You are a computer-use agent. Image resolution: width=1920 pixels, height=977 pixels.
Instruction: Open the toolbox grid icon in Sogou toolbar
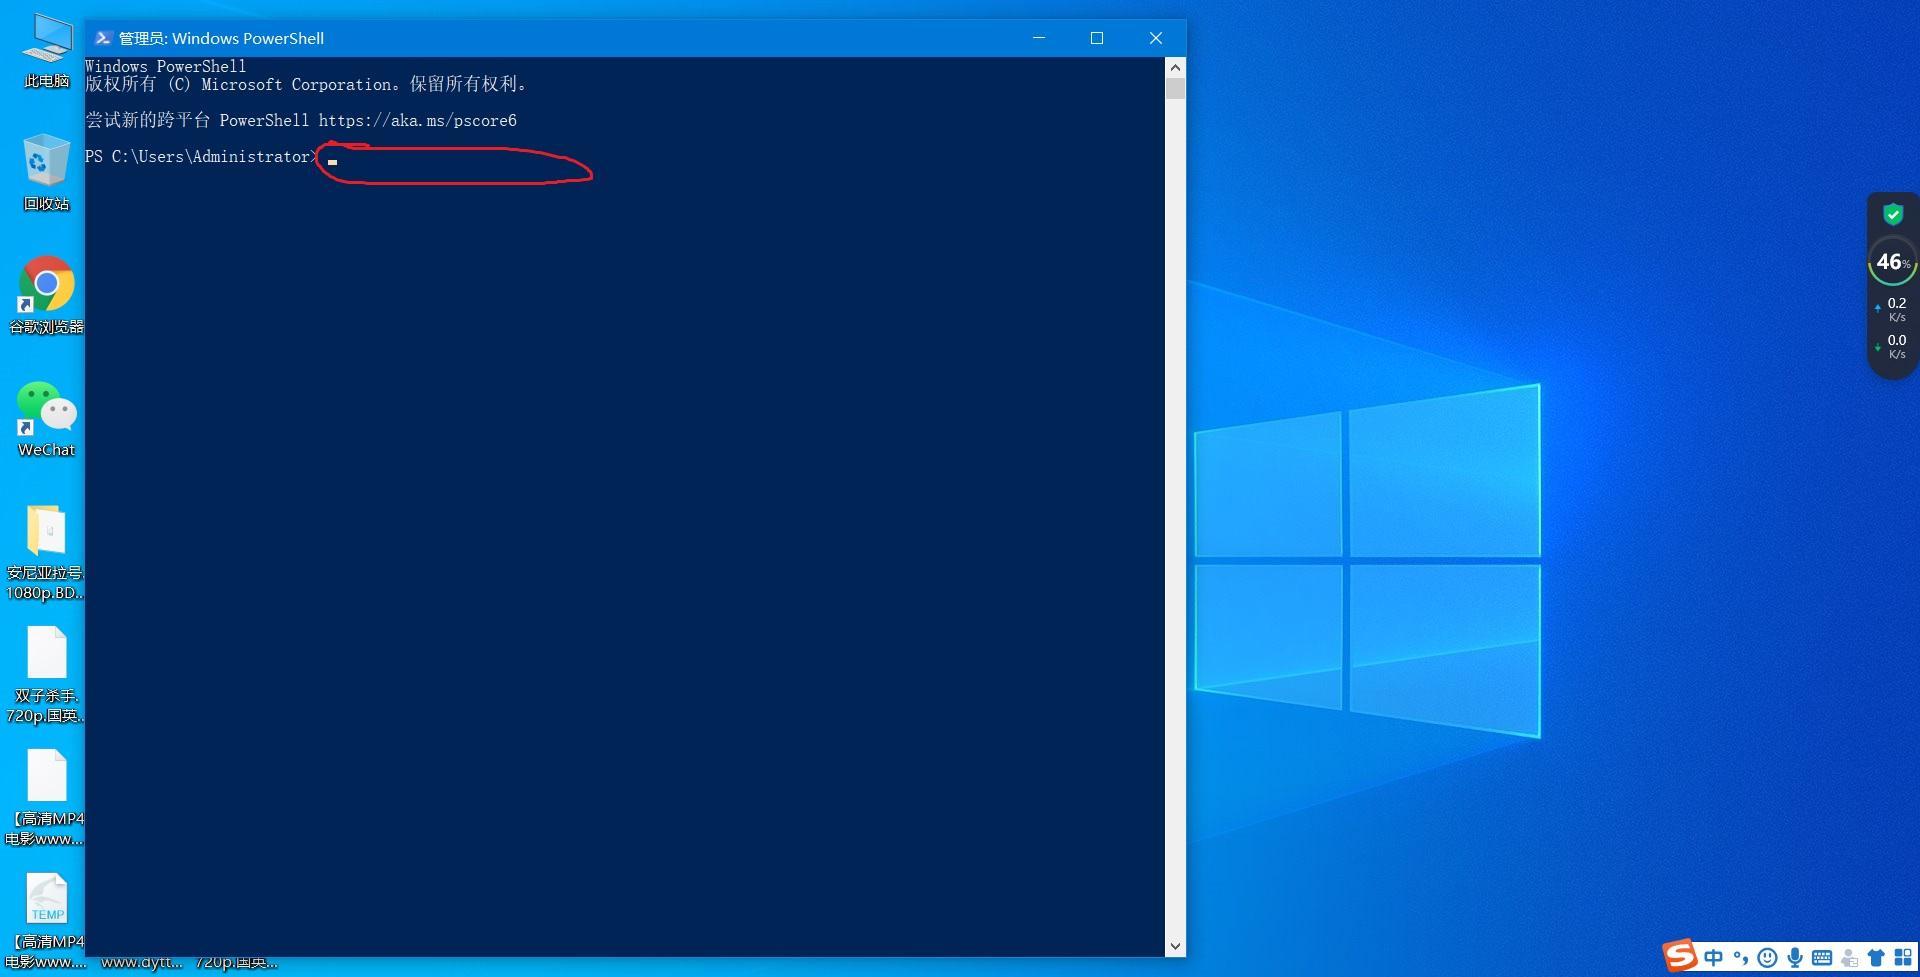point(1903,958)
